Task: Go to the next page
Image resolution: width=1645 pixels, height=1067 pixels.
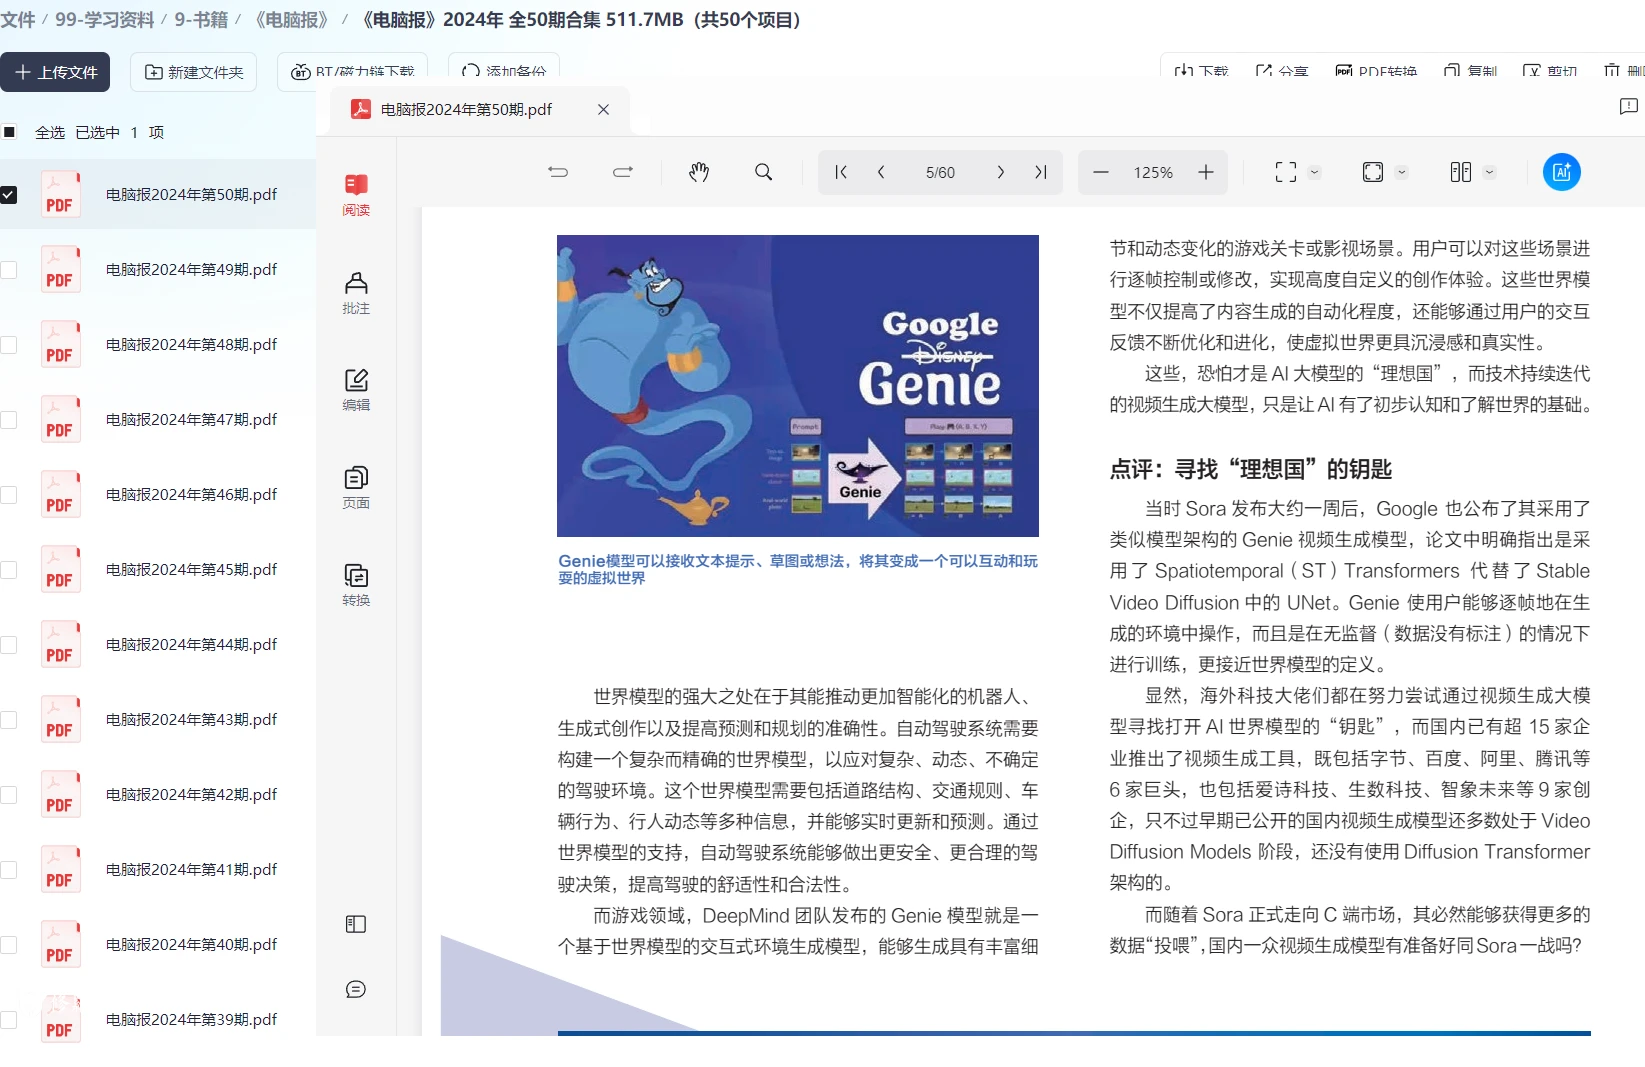Action: pyautogui.click(x=1000, y=172)
